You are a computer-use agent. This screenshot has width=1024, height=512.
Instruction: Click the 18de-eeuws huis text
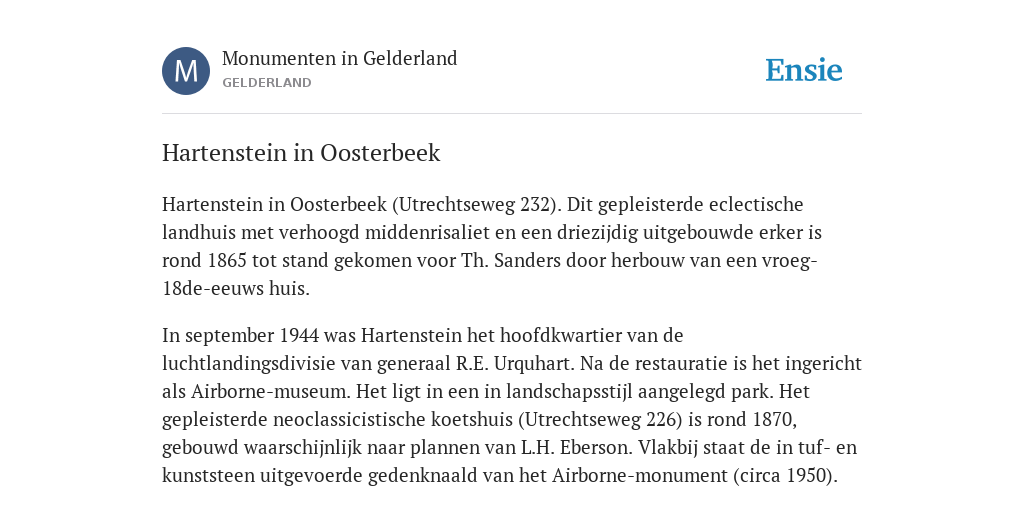coord(235,289)
